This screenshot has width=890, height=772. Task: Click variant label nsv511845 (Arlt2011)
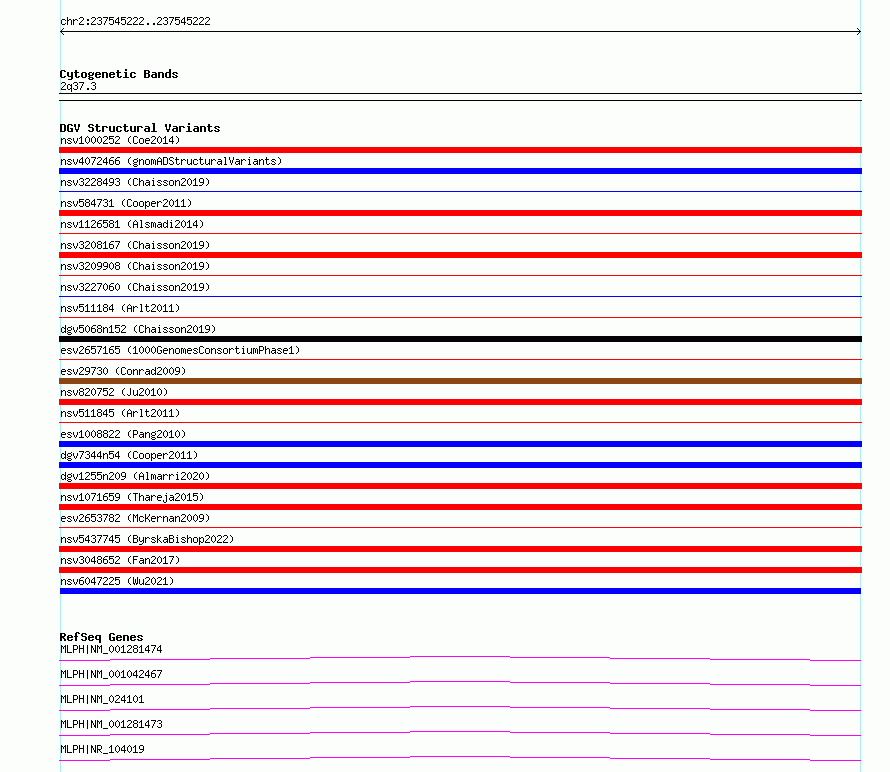(x=120, y=413)
